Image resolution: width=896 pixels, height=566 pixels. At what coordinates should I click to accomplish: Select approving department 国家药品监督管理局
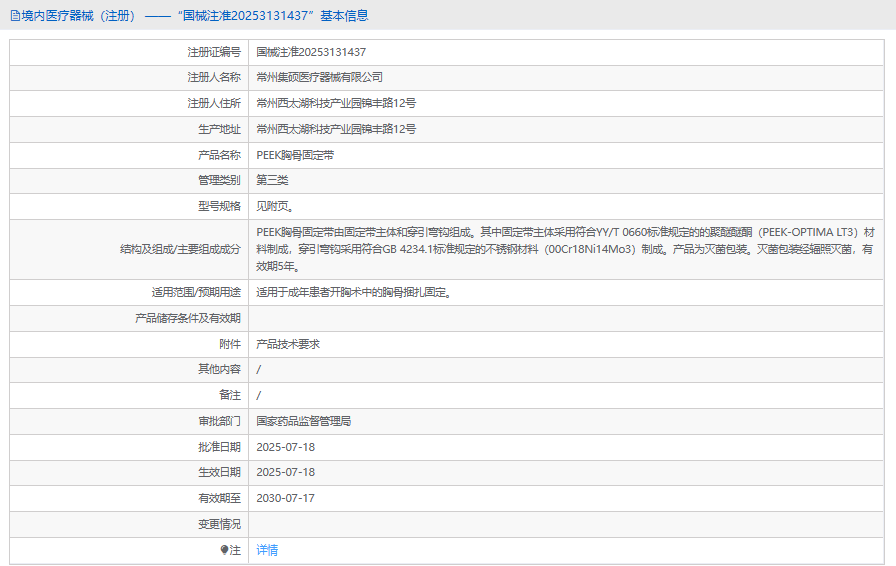coord(303,421)
